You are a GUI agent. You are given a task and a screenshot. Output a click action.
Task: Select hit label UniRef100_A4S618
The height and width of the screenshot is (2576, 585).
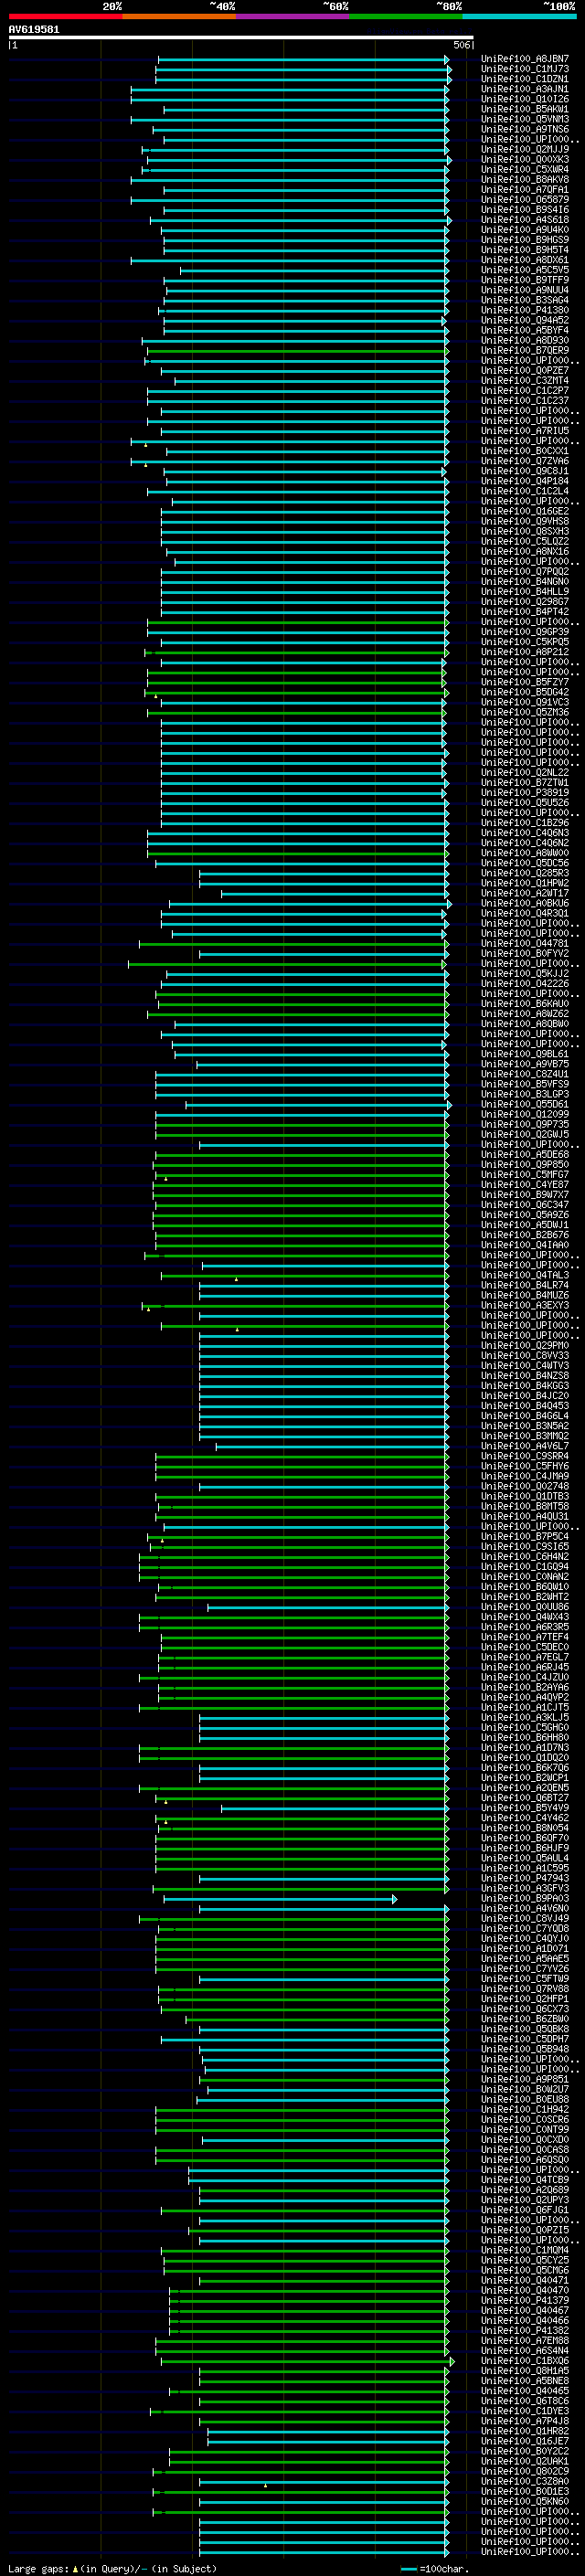(525, 220)
